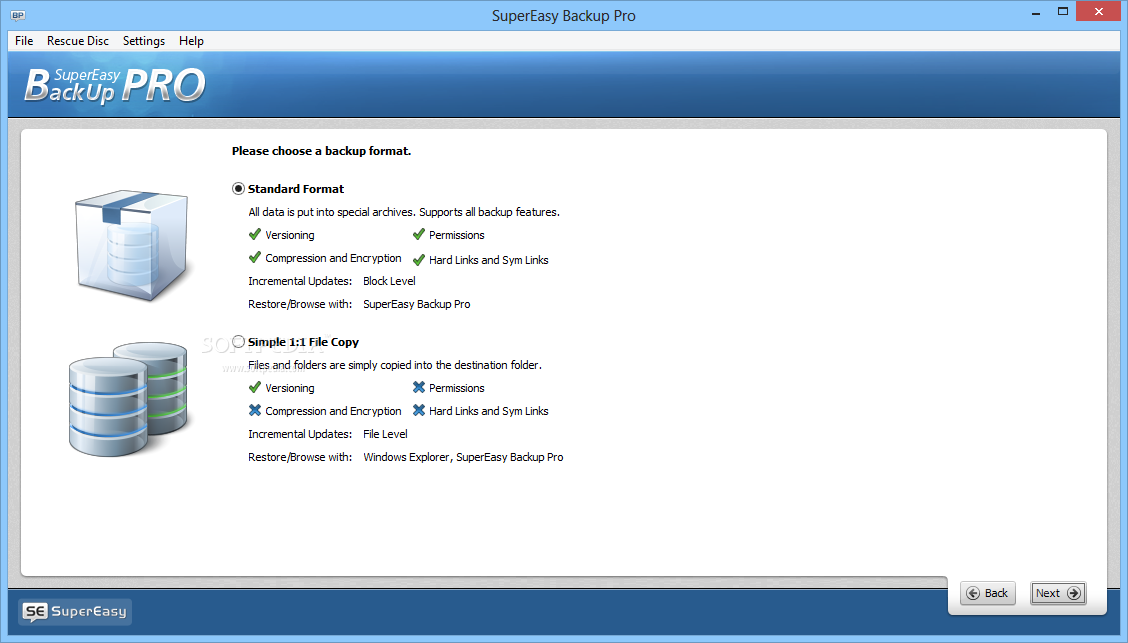Viewport: 1128px width, 643px height.
Task: Click "Windows Explorer, SuperEasy Backup Pro" restore text
Action: 463,457
